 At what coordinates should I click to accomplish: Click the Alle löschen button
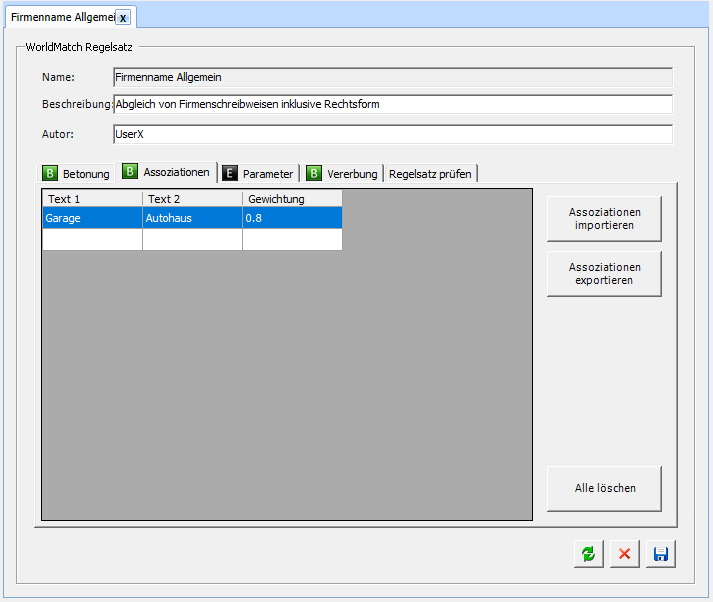tap(604, 488)
